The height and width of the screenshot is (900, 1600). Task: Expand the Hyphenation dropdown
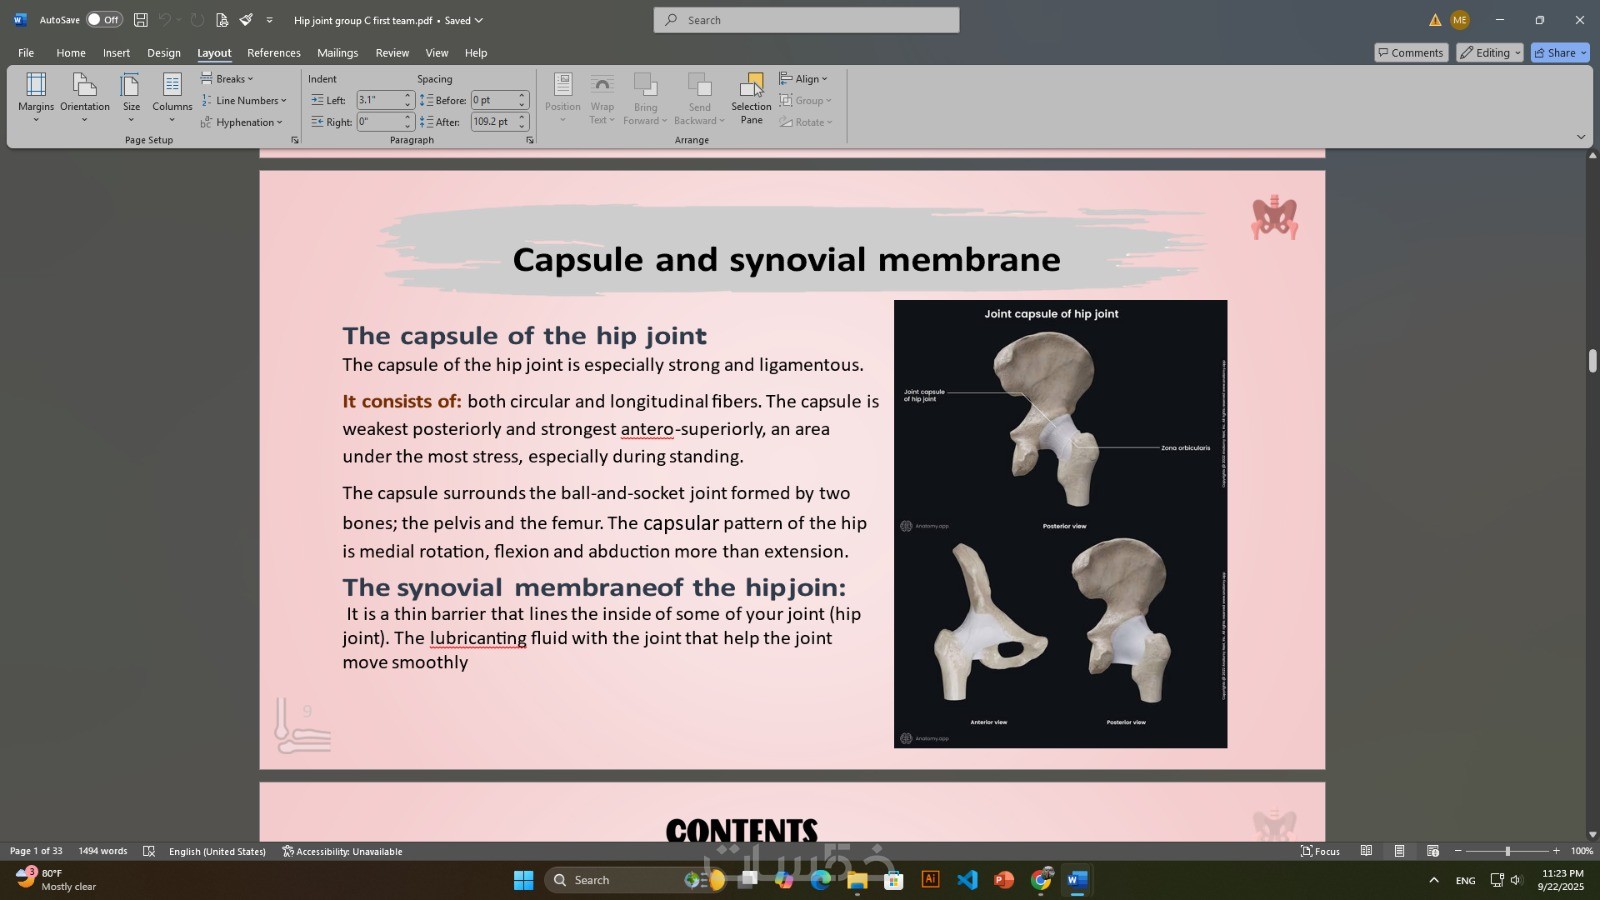(243, 123)
